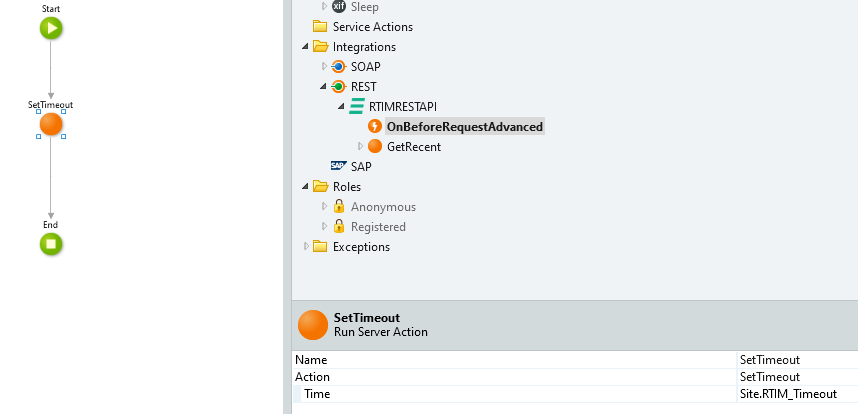Select the Sleep tree item

coord(364,7)
